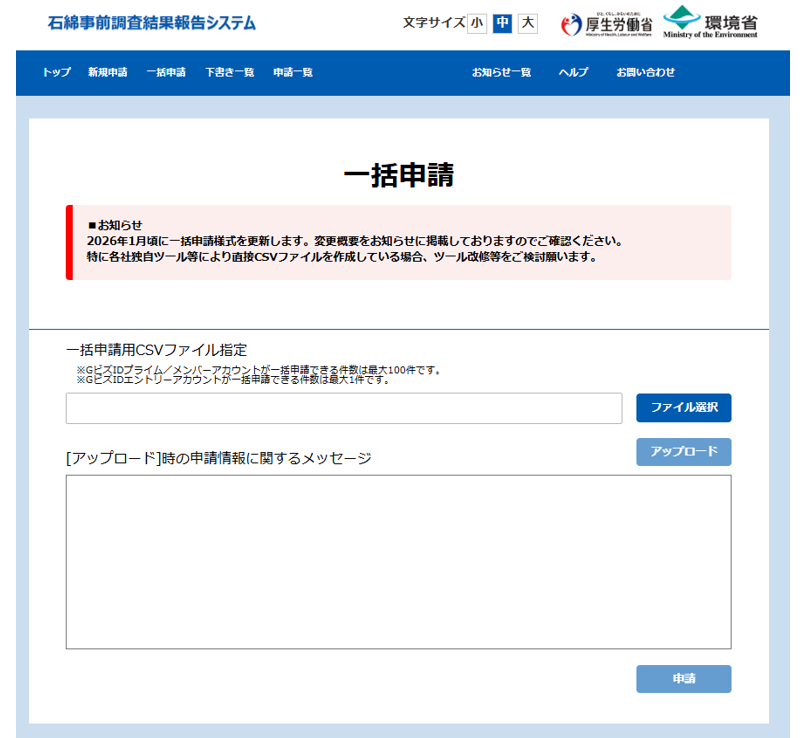Click the 厚生労働省 logo

tap(606, 24)
